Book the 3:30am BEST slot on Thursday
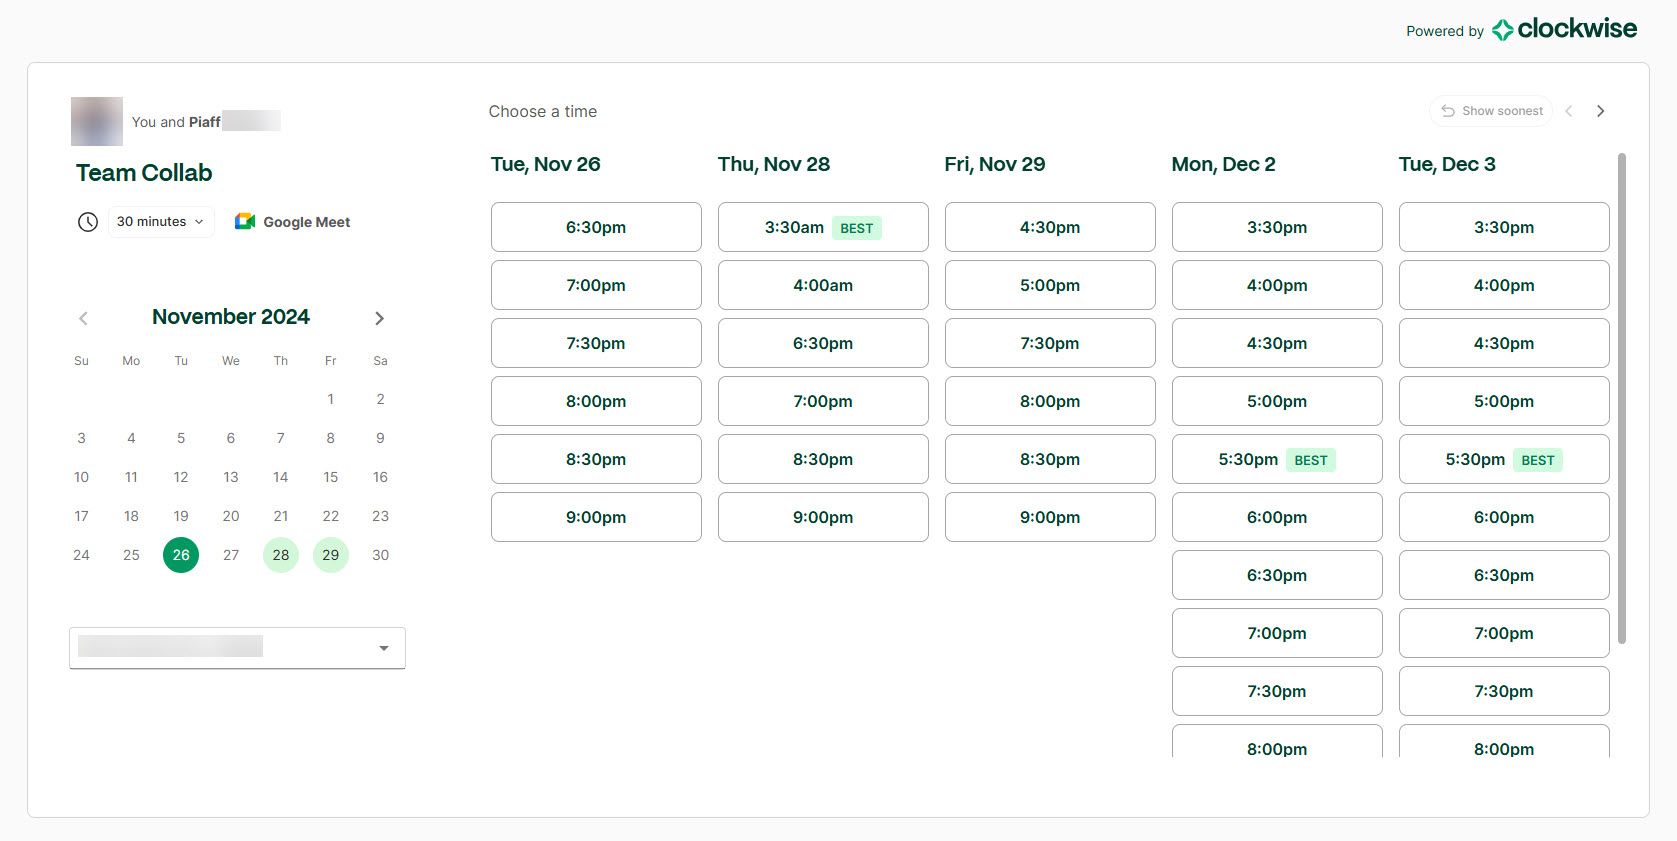 pyautogui.click(x=822, y=227)
